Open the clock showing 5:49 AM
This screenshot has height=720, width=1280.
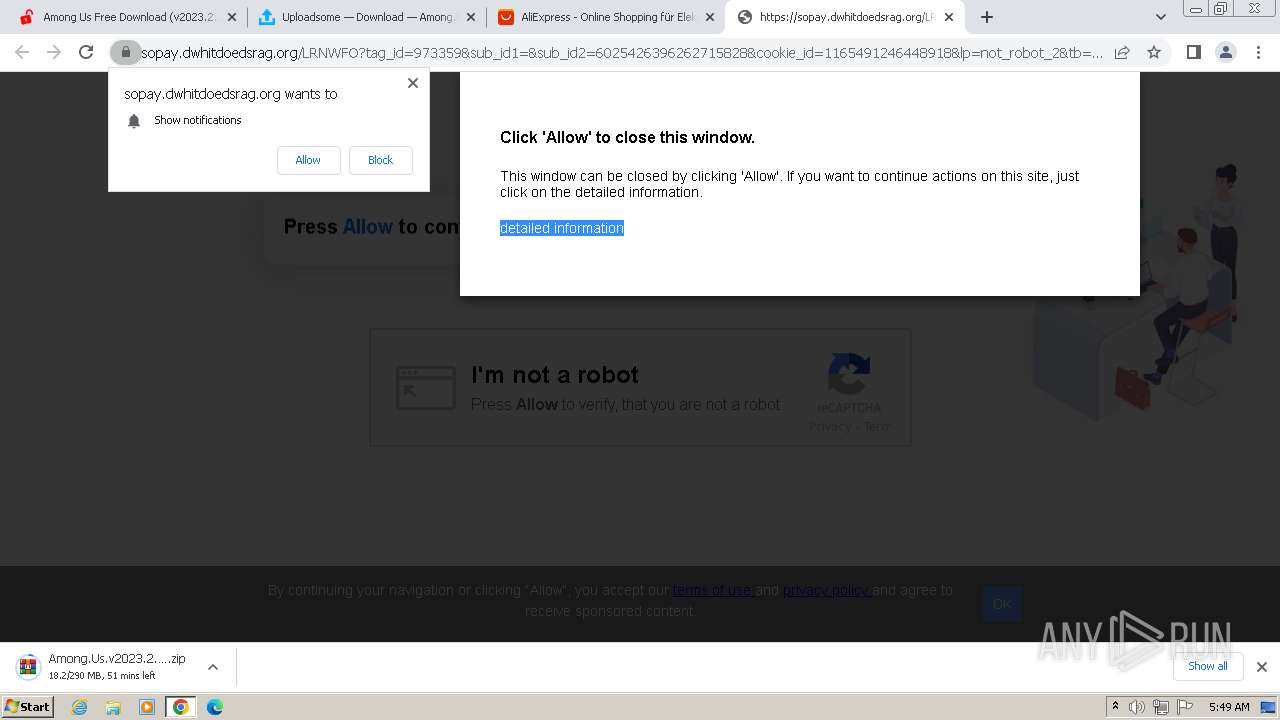(x=1229, y=707)
